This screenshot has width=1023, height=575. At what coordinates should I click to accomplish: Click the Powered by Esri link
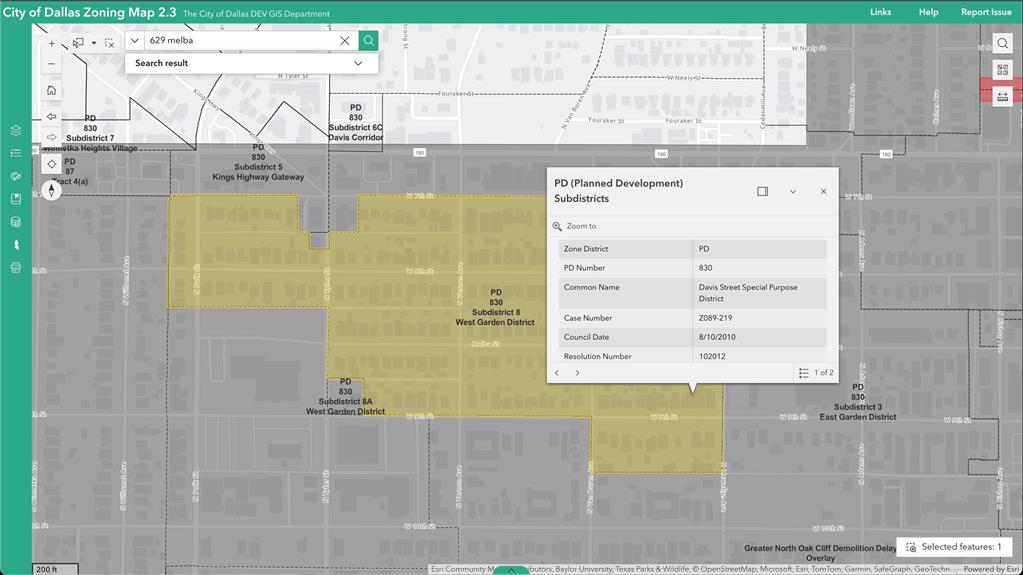(x=992, y=569)
